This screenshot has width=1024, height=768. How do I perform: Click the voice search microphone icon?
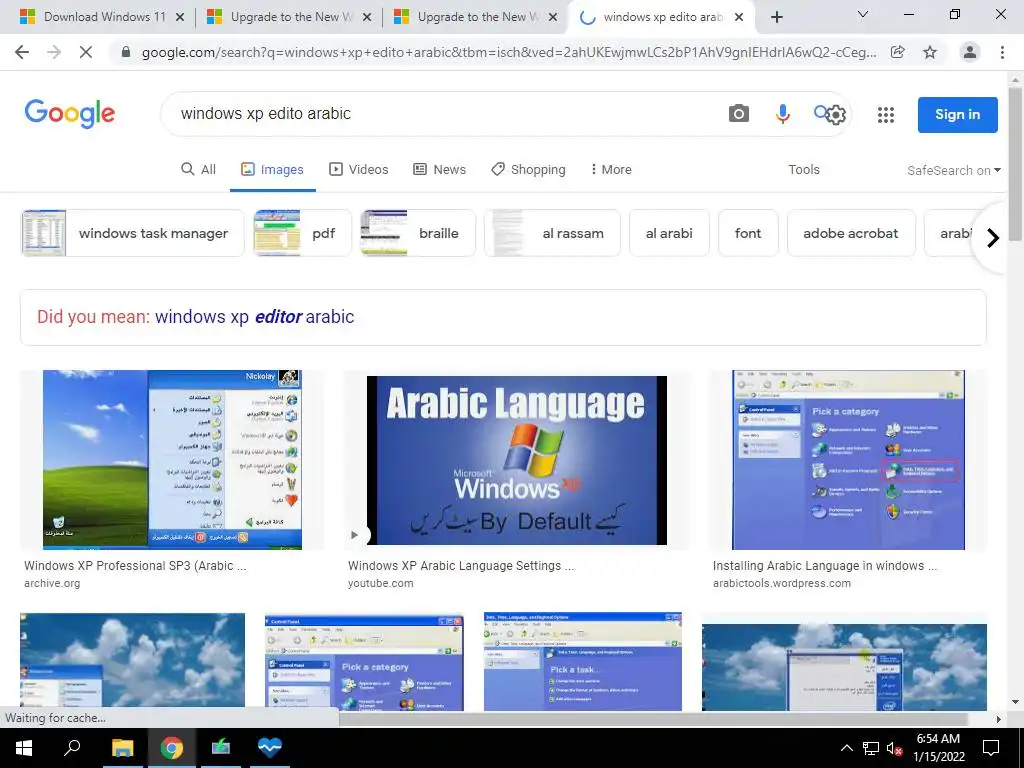(x=782, y=114)
